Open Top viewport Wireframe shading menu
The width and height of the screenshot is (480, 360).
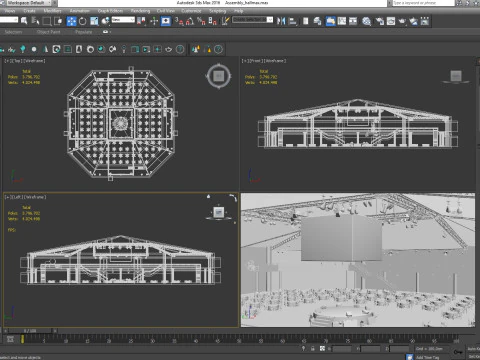click(x=35, y=61)
